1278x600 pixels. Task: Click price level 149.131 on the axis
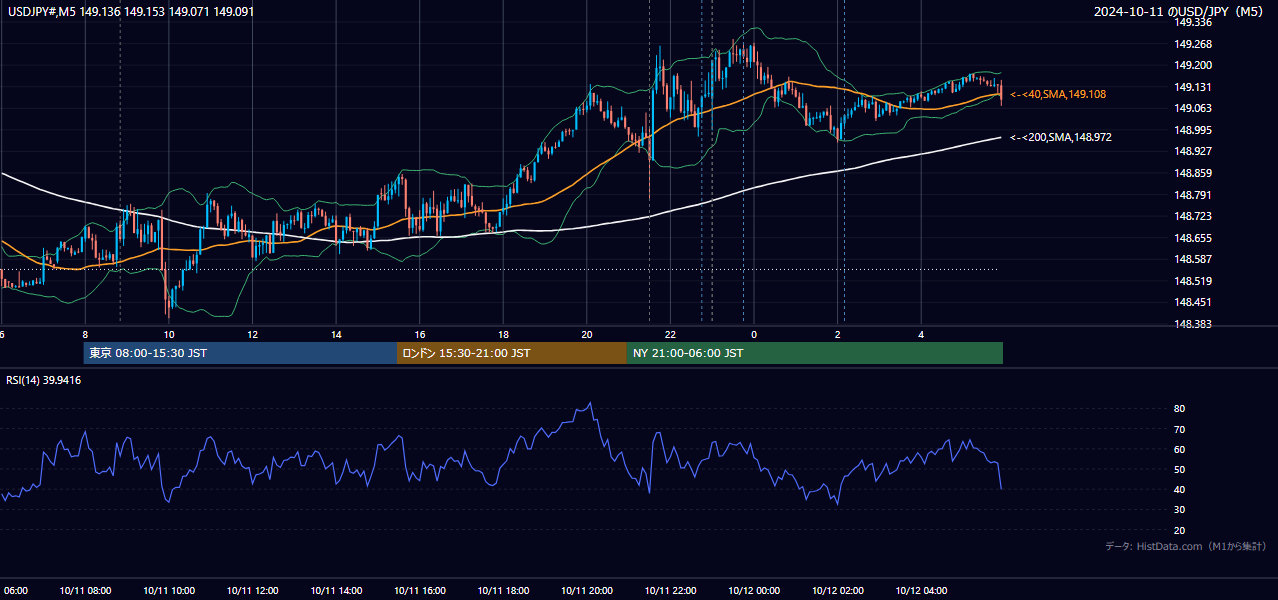pos(1193,87)
